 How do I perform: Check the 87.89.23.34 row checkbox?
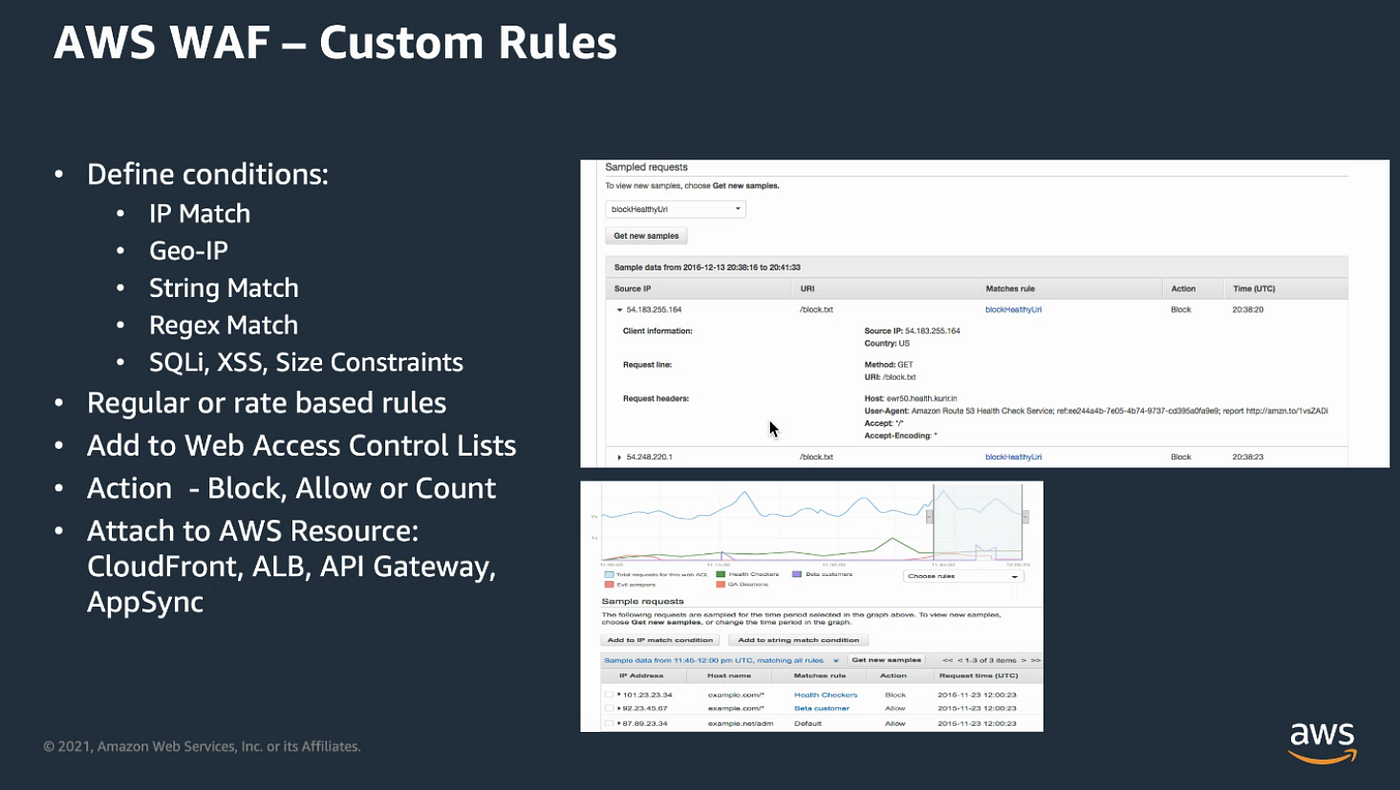pos(609,723)
